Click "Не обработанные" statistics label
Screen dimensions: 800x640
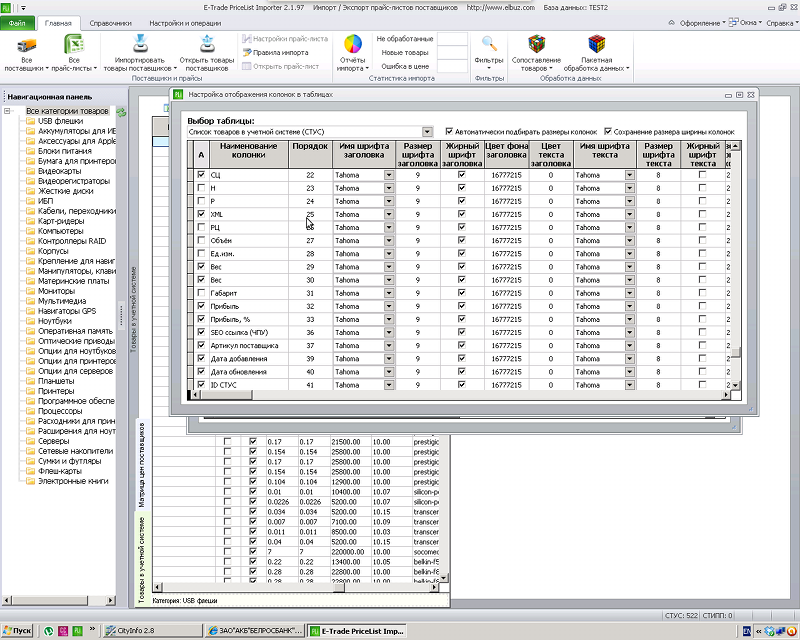point(405,39)
